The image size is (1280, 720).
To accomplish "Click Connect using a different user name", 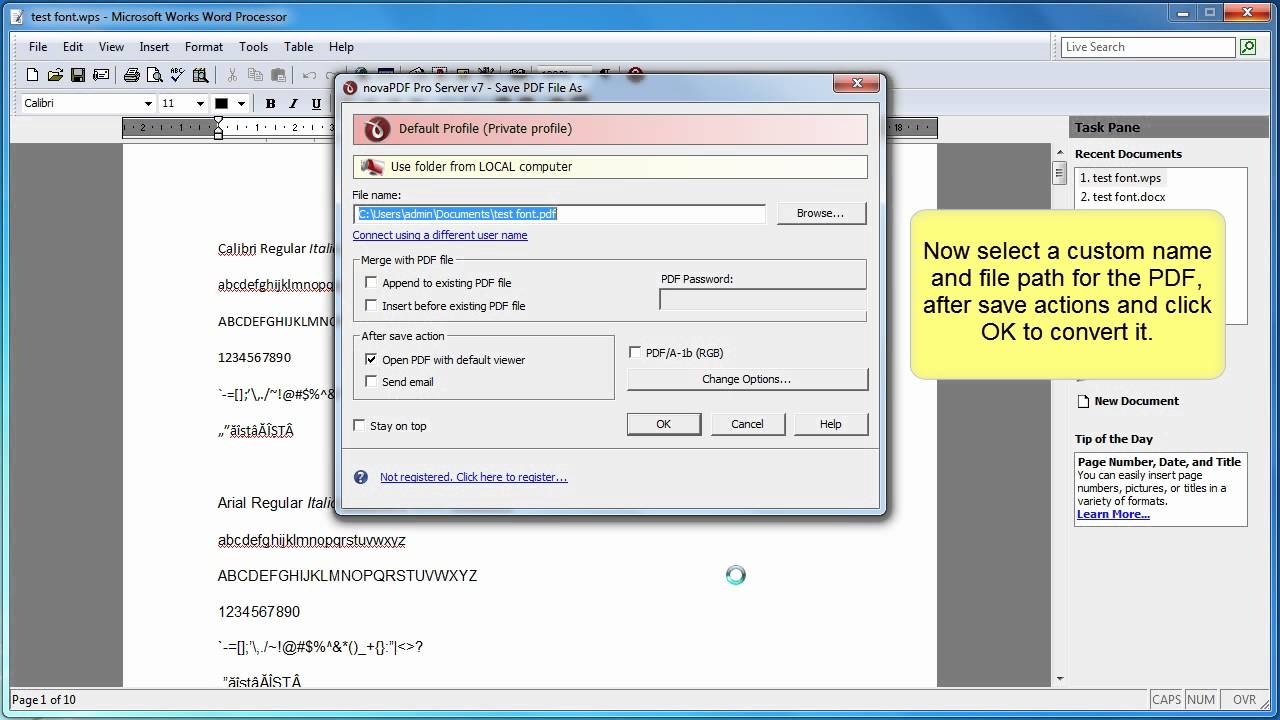I will click(440, 235).
